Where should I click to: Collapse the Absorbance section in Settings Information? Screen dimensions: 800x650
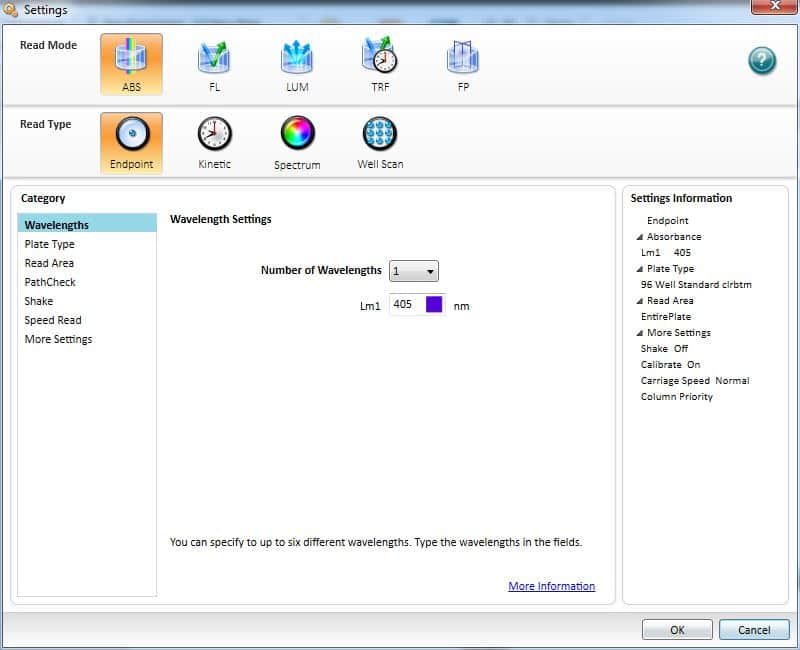[x=639, y=237]
